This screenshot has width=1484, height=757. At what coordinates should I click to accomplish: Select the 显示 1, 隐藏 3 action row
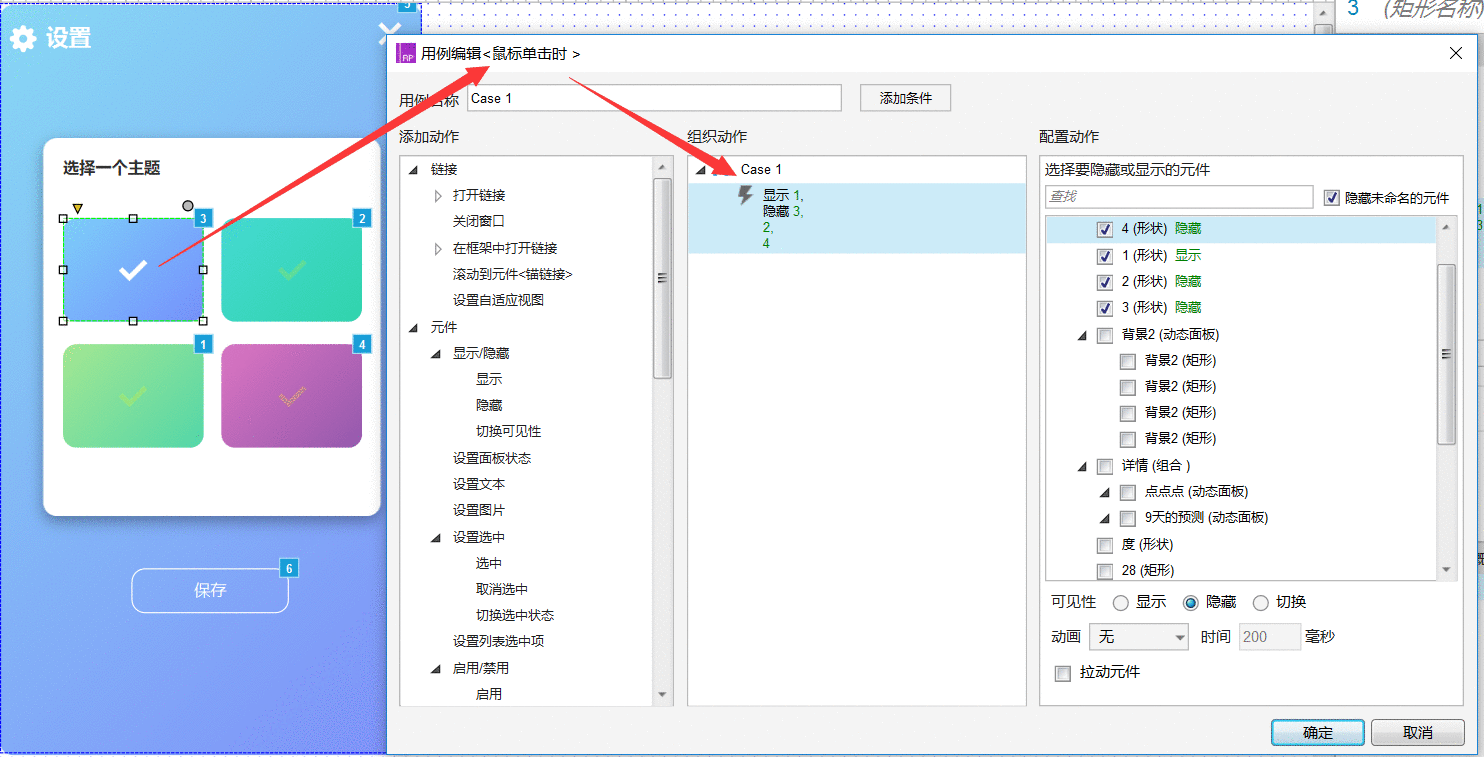(x=857, y=218)
